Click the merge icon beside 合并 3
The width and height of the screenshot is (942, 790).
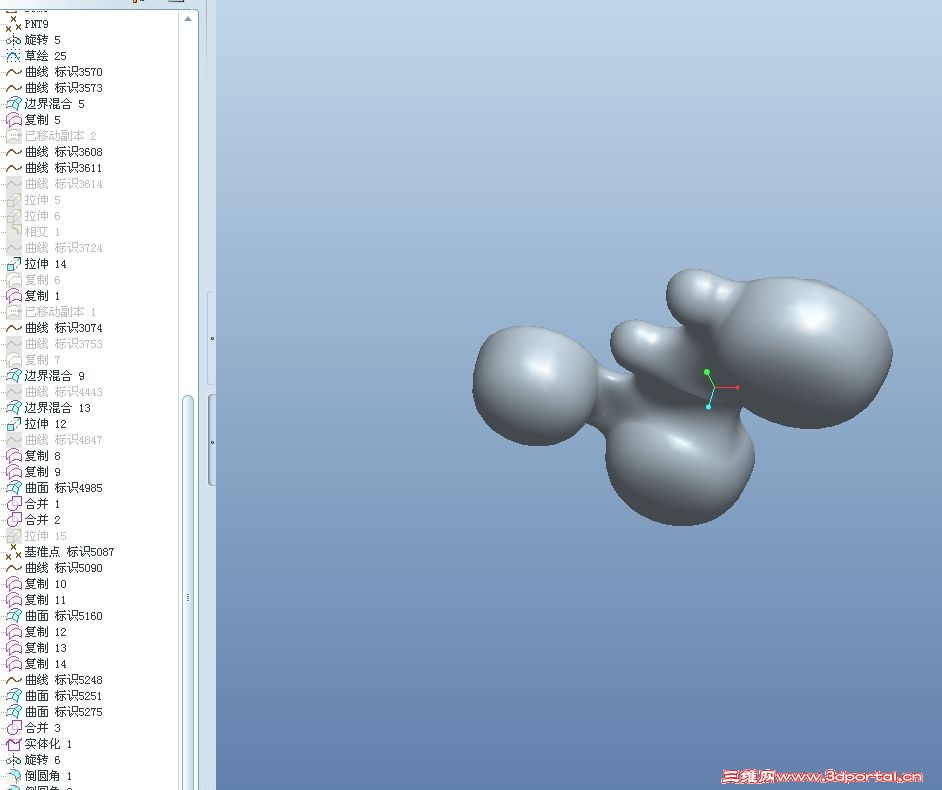click(13, 728)
